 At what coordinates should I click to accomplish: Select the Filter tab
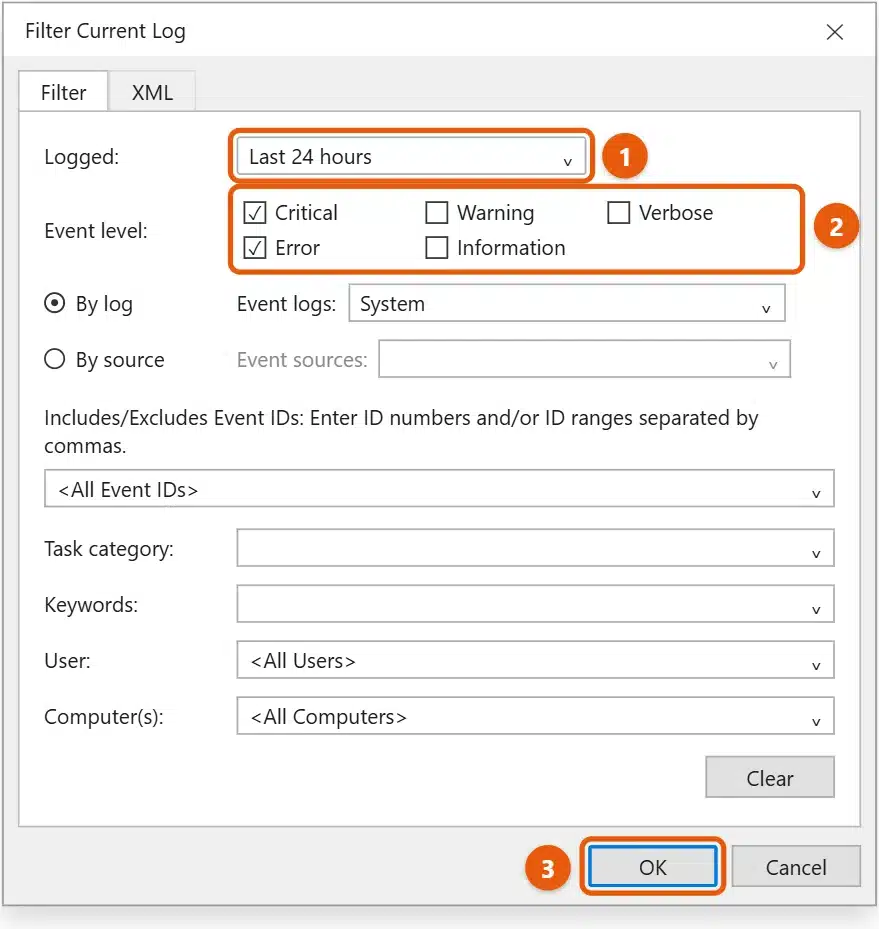pyautogui.click(x=63, y=92)
